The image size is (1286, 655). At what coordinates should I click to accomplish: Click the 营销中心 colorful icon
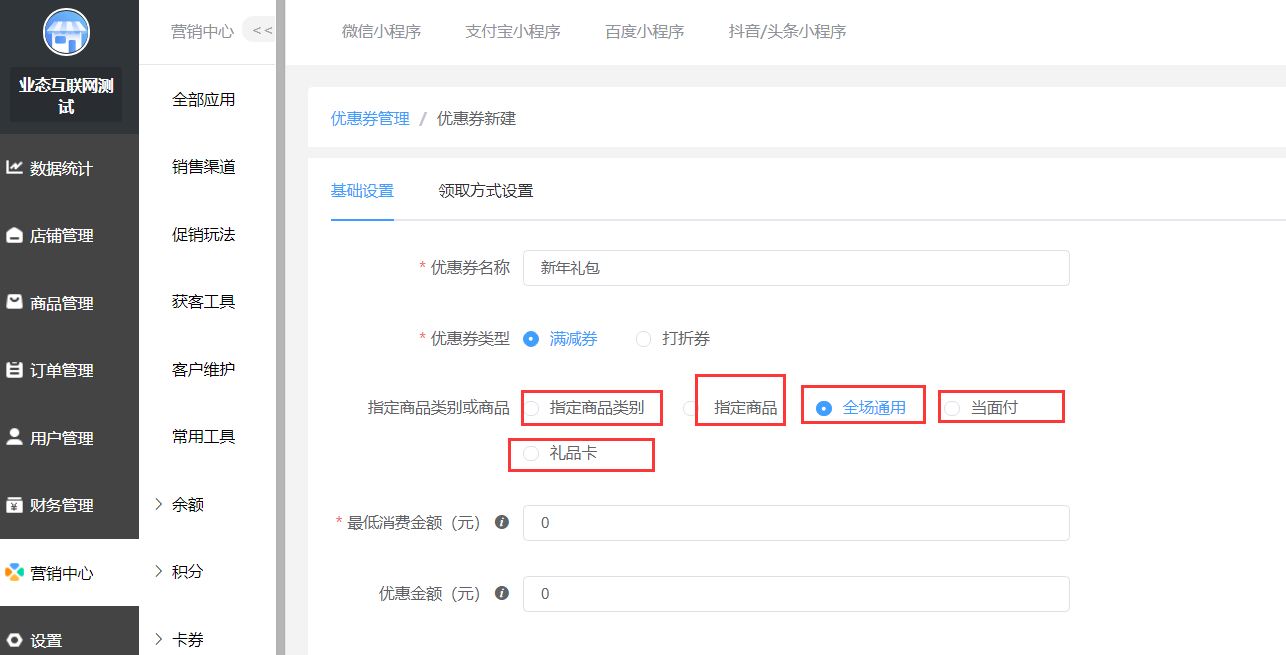(14, 572)
